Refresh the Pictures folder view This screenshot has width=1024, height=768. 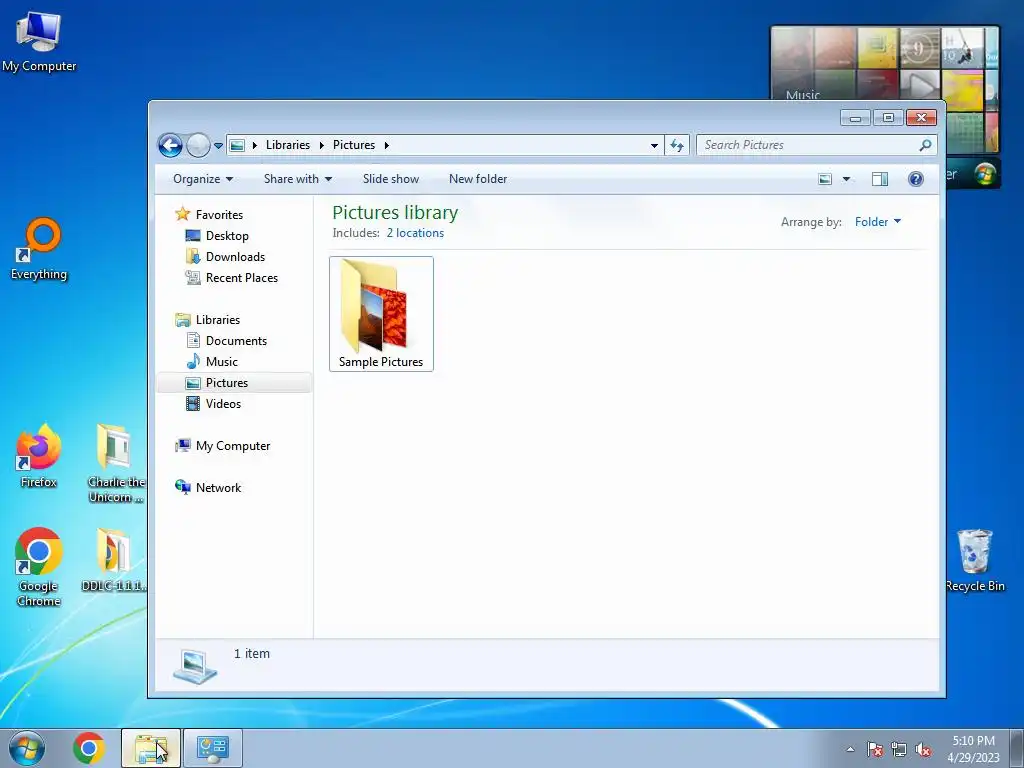[677, 145]
